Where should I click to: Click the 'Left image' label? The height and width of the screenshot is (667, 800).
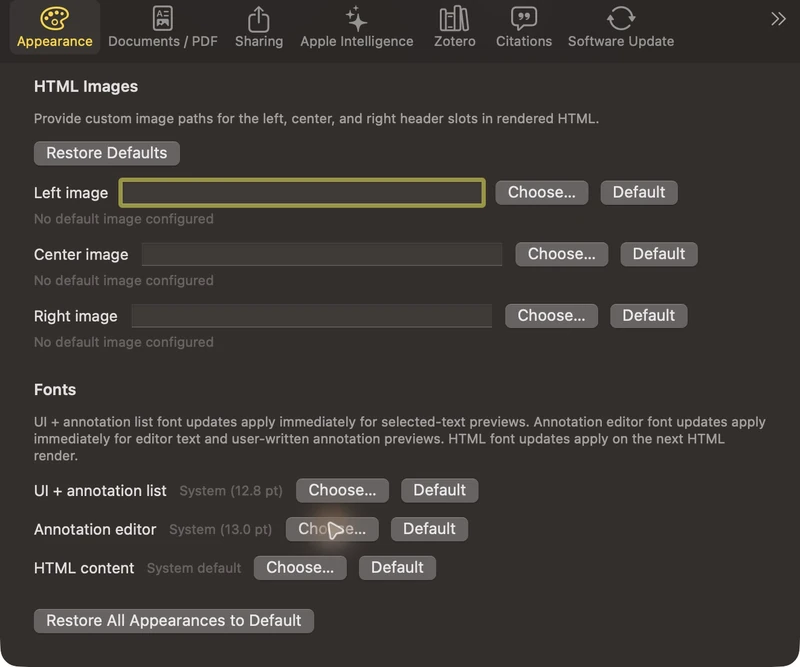coord(71,193)
